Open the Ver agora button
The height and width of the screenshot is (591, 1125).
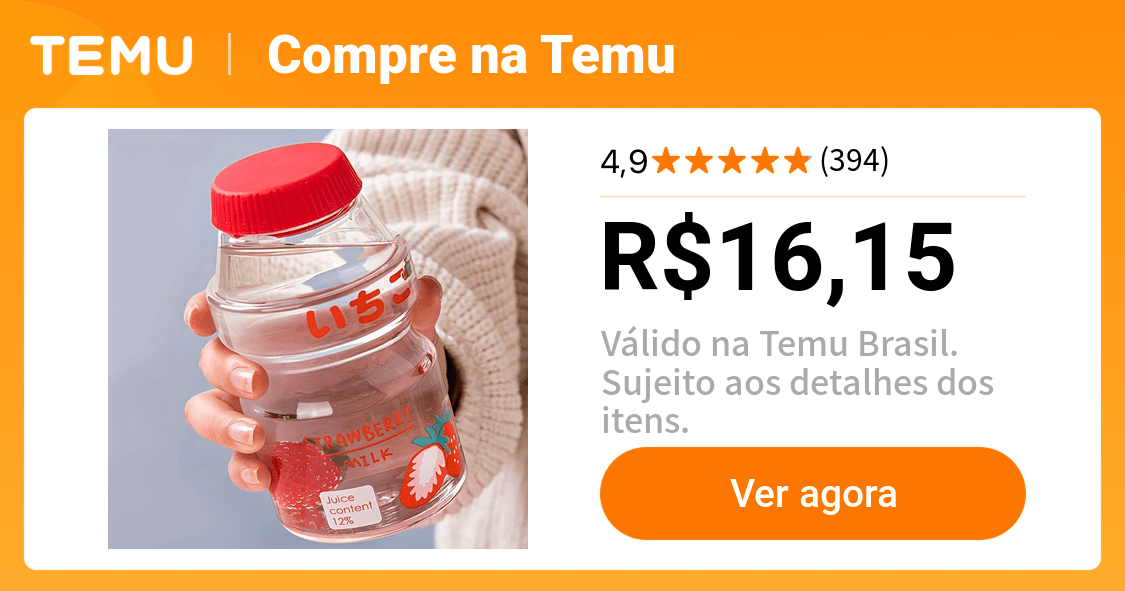[x=813, y=493]
